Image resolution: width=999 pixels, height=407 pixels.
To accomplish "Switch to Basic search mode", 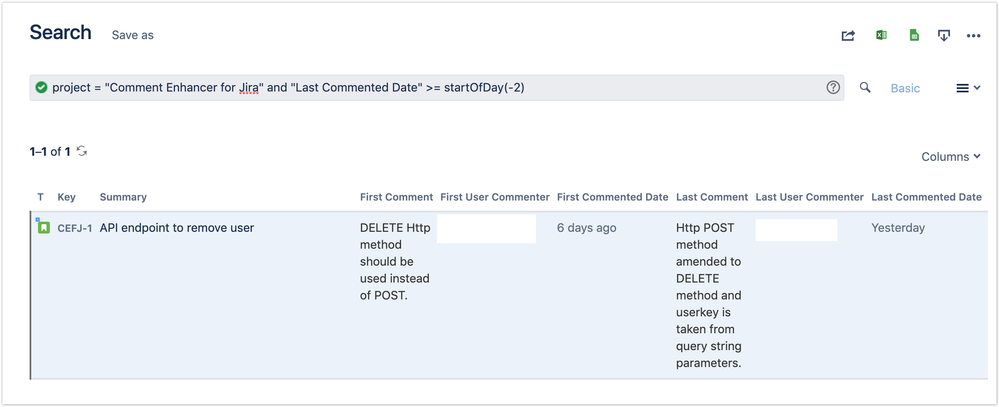I will [x=905, y=88].
